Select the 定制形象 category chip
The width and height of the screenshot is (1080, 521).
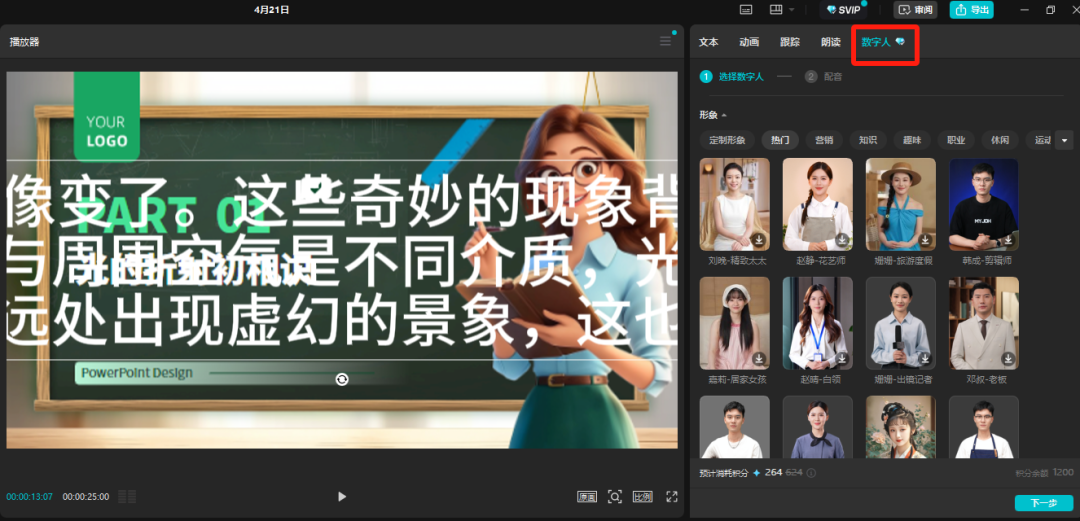coord(727,140)
